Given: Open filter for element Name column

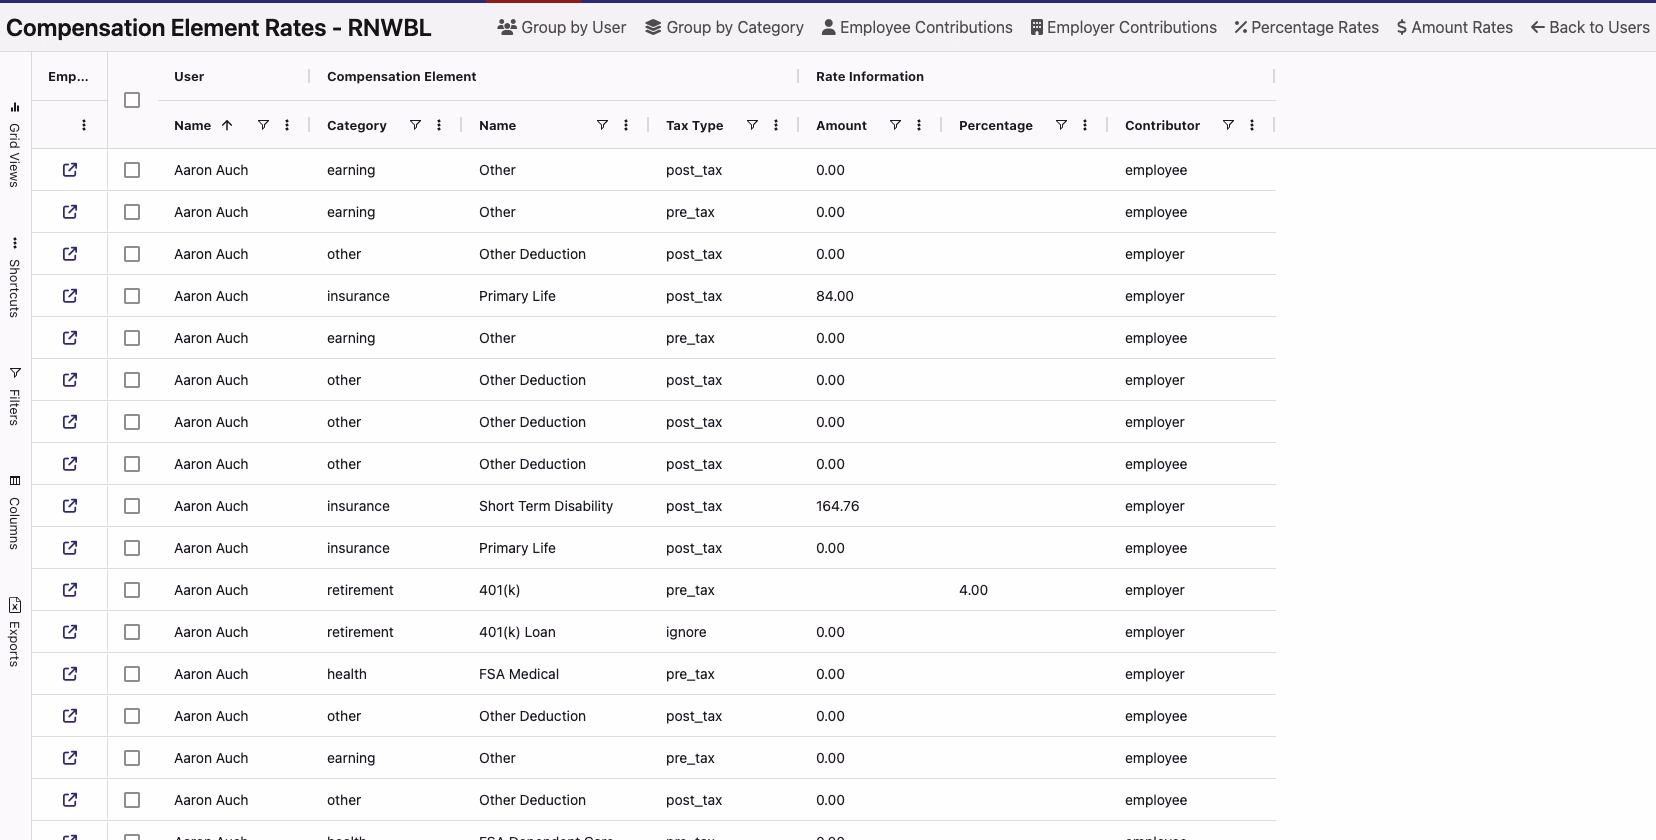Looking at the screenshot, I should pos(602,125).
